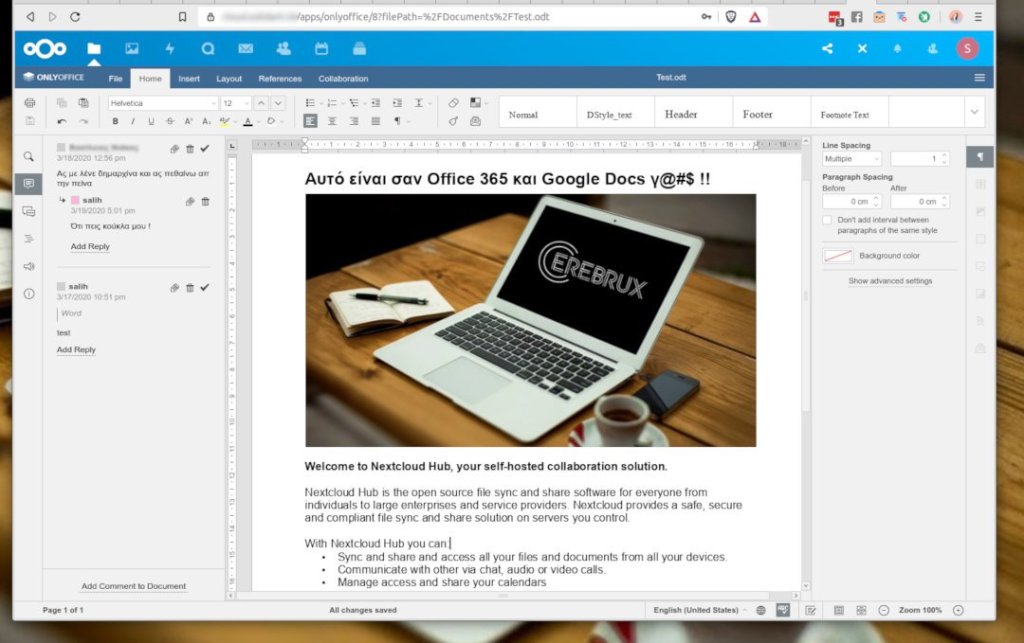Expand the font size dropdown
Screen dimensions: 1024x643
click(x=244, y=102)
